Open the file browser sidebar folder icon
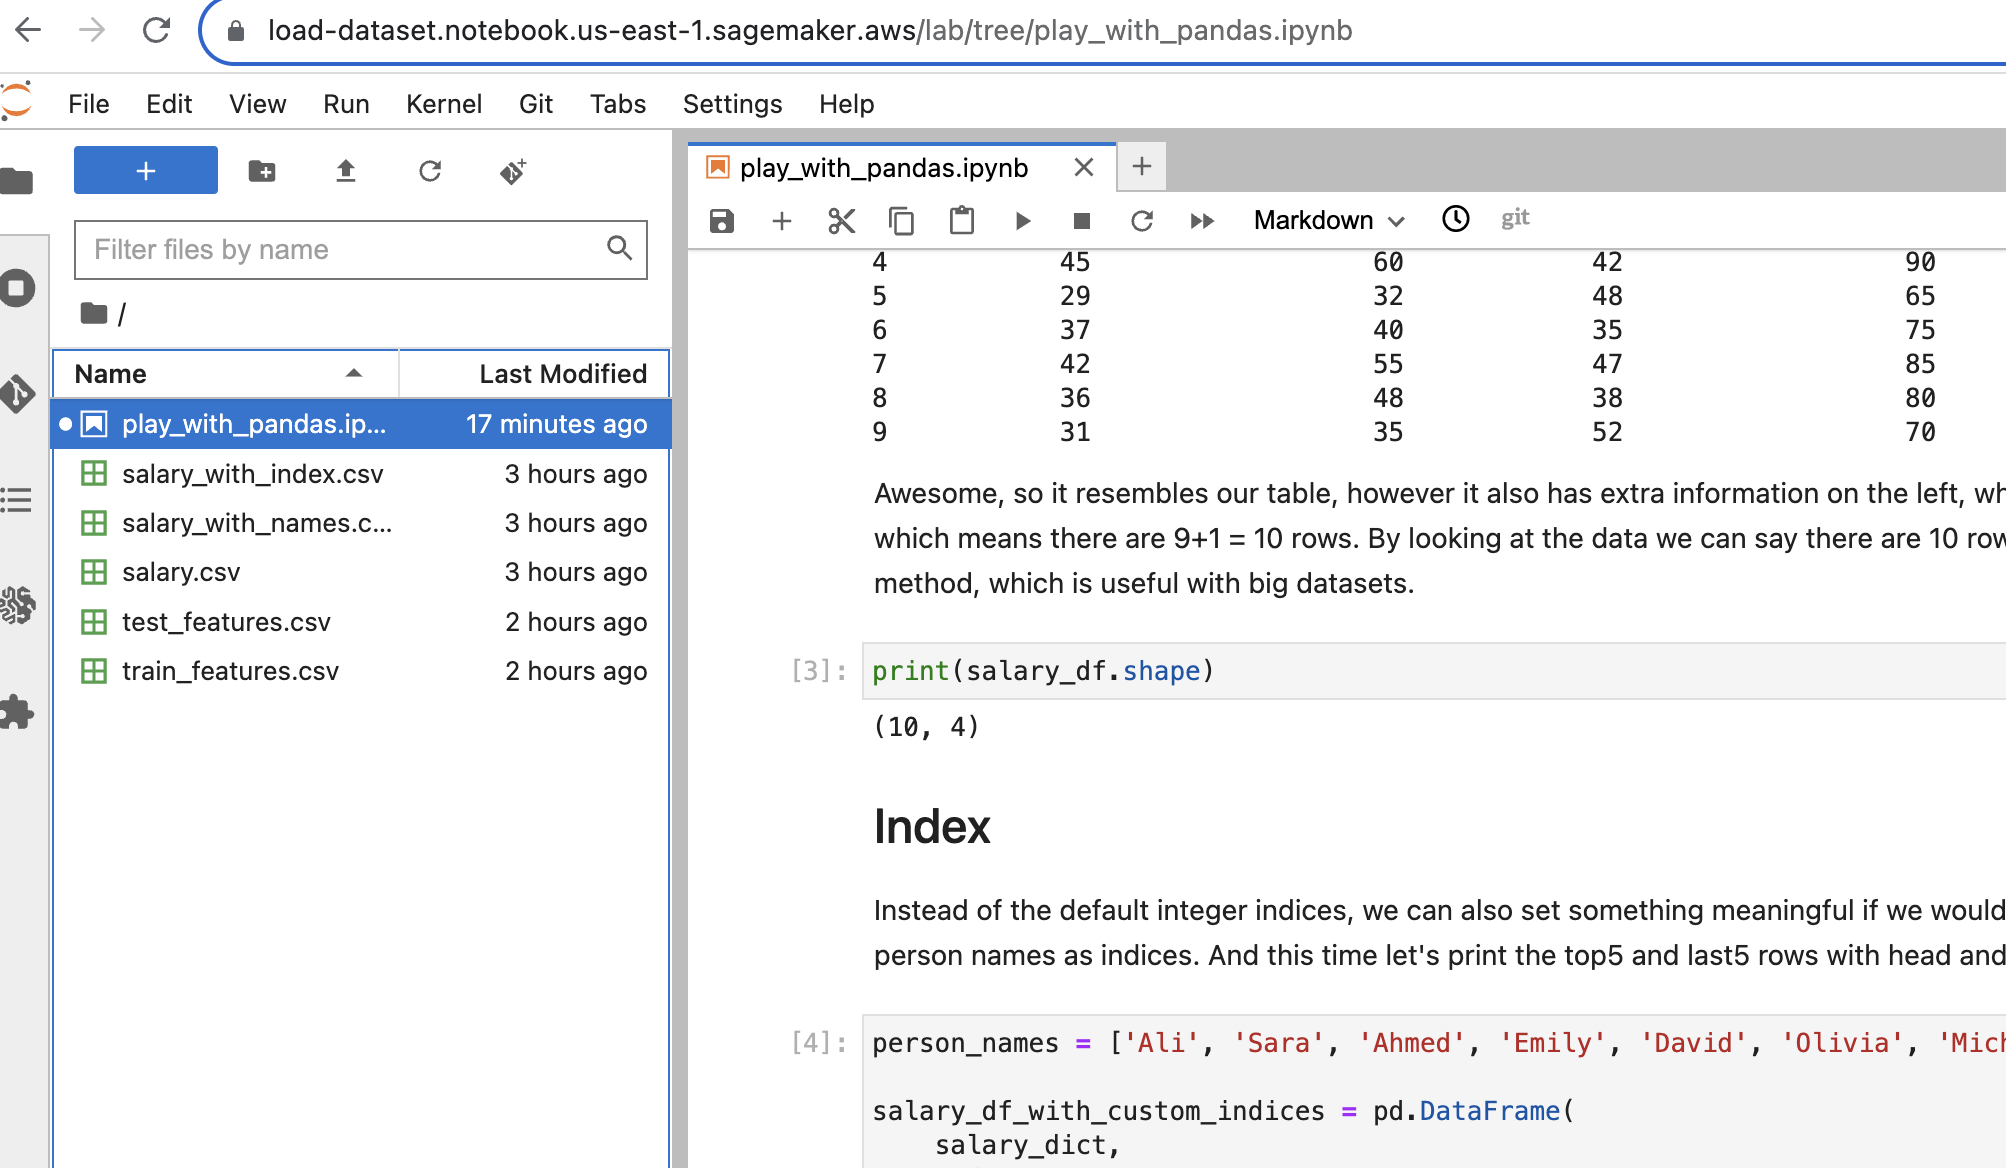The height and width of the screenshot is (1168, 2006). 17,182
